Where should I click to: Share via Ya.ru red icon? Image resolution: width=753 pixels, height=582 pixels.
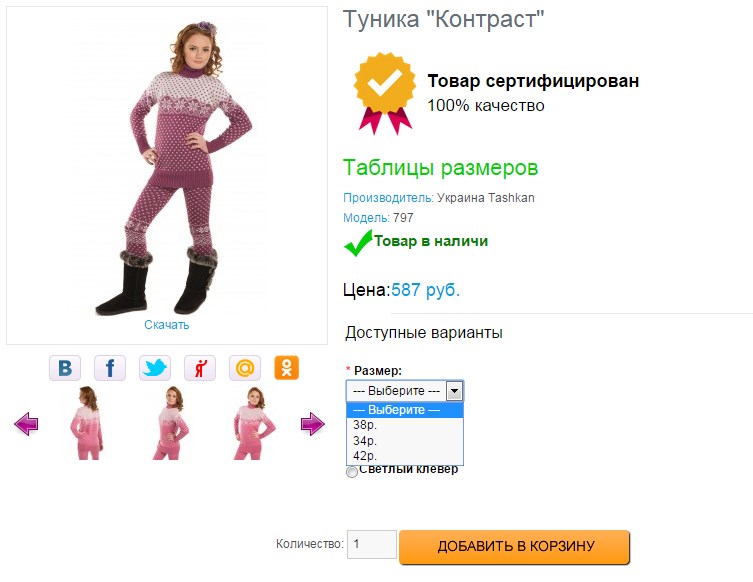click(x=200, y=368)
